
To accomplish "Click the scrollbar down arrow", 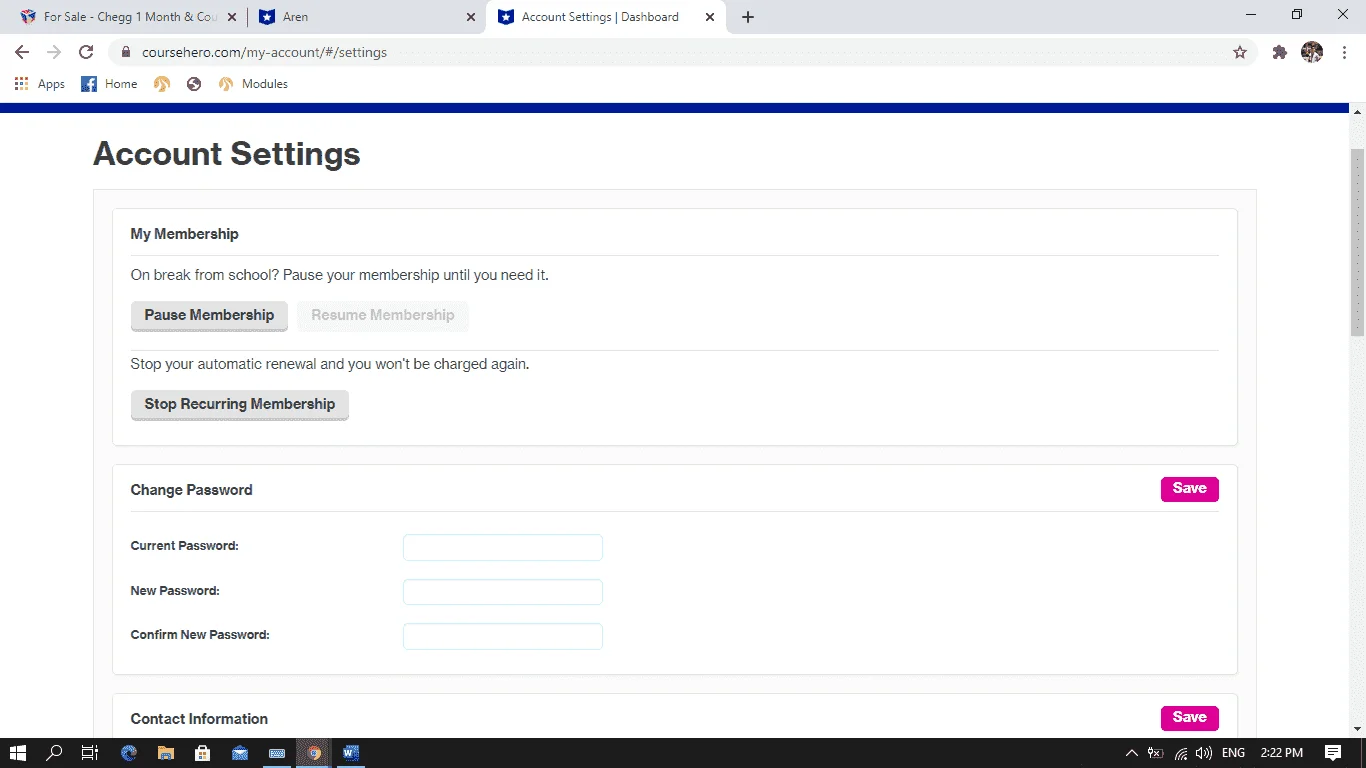I will pyautogui.click(x=1357, y=730).
